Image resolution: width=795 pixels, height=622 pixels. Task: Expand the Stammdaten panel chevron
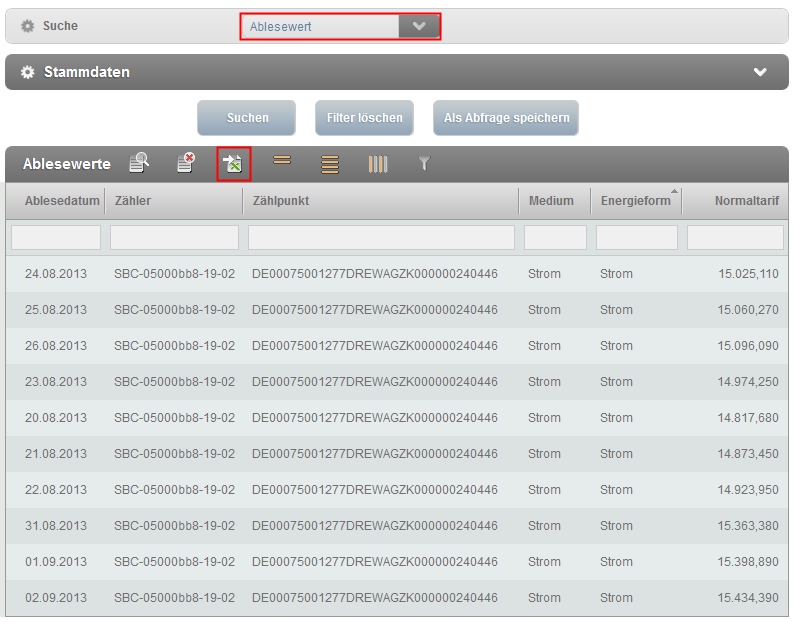tap(760, 72)
